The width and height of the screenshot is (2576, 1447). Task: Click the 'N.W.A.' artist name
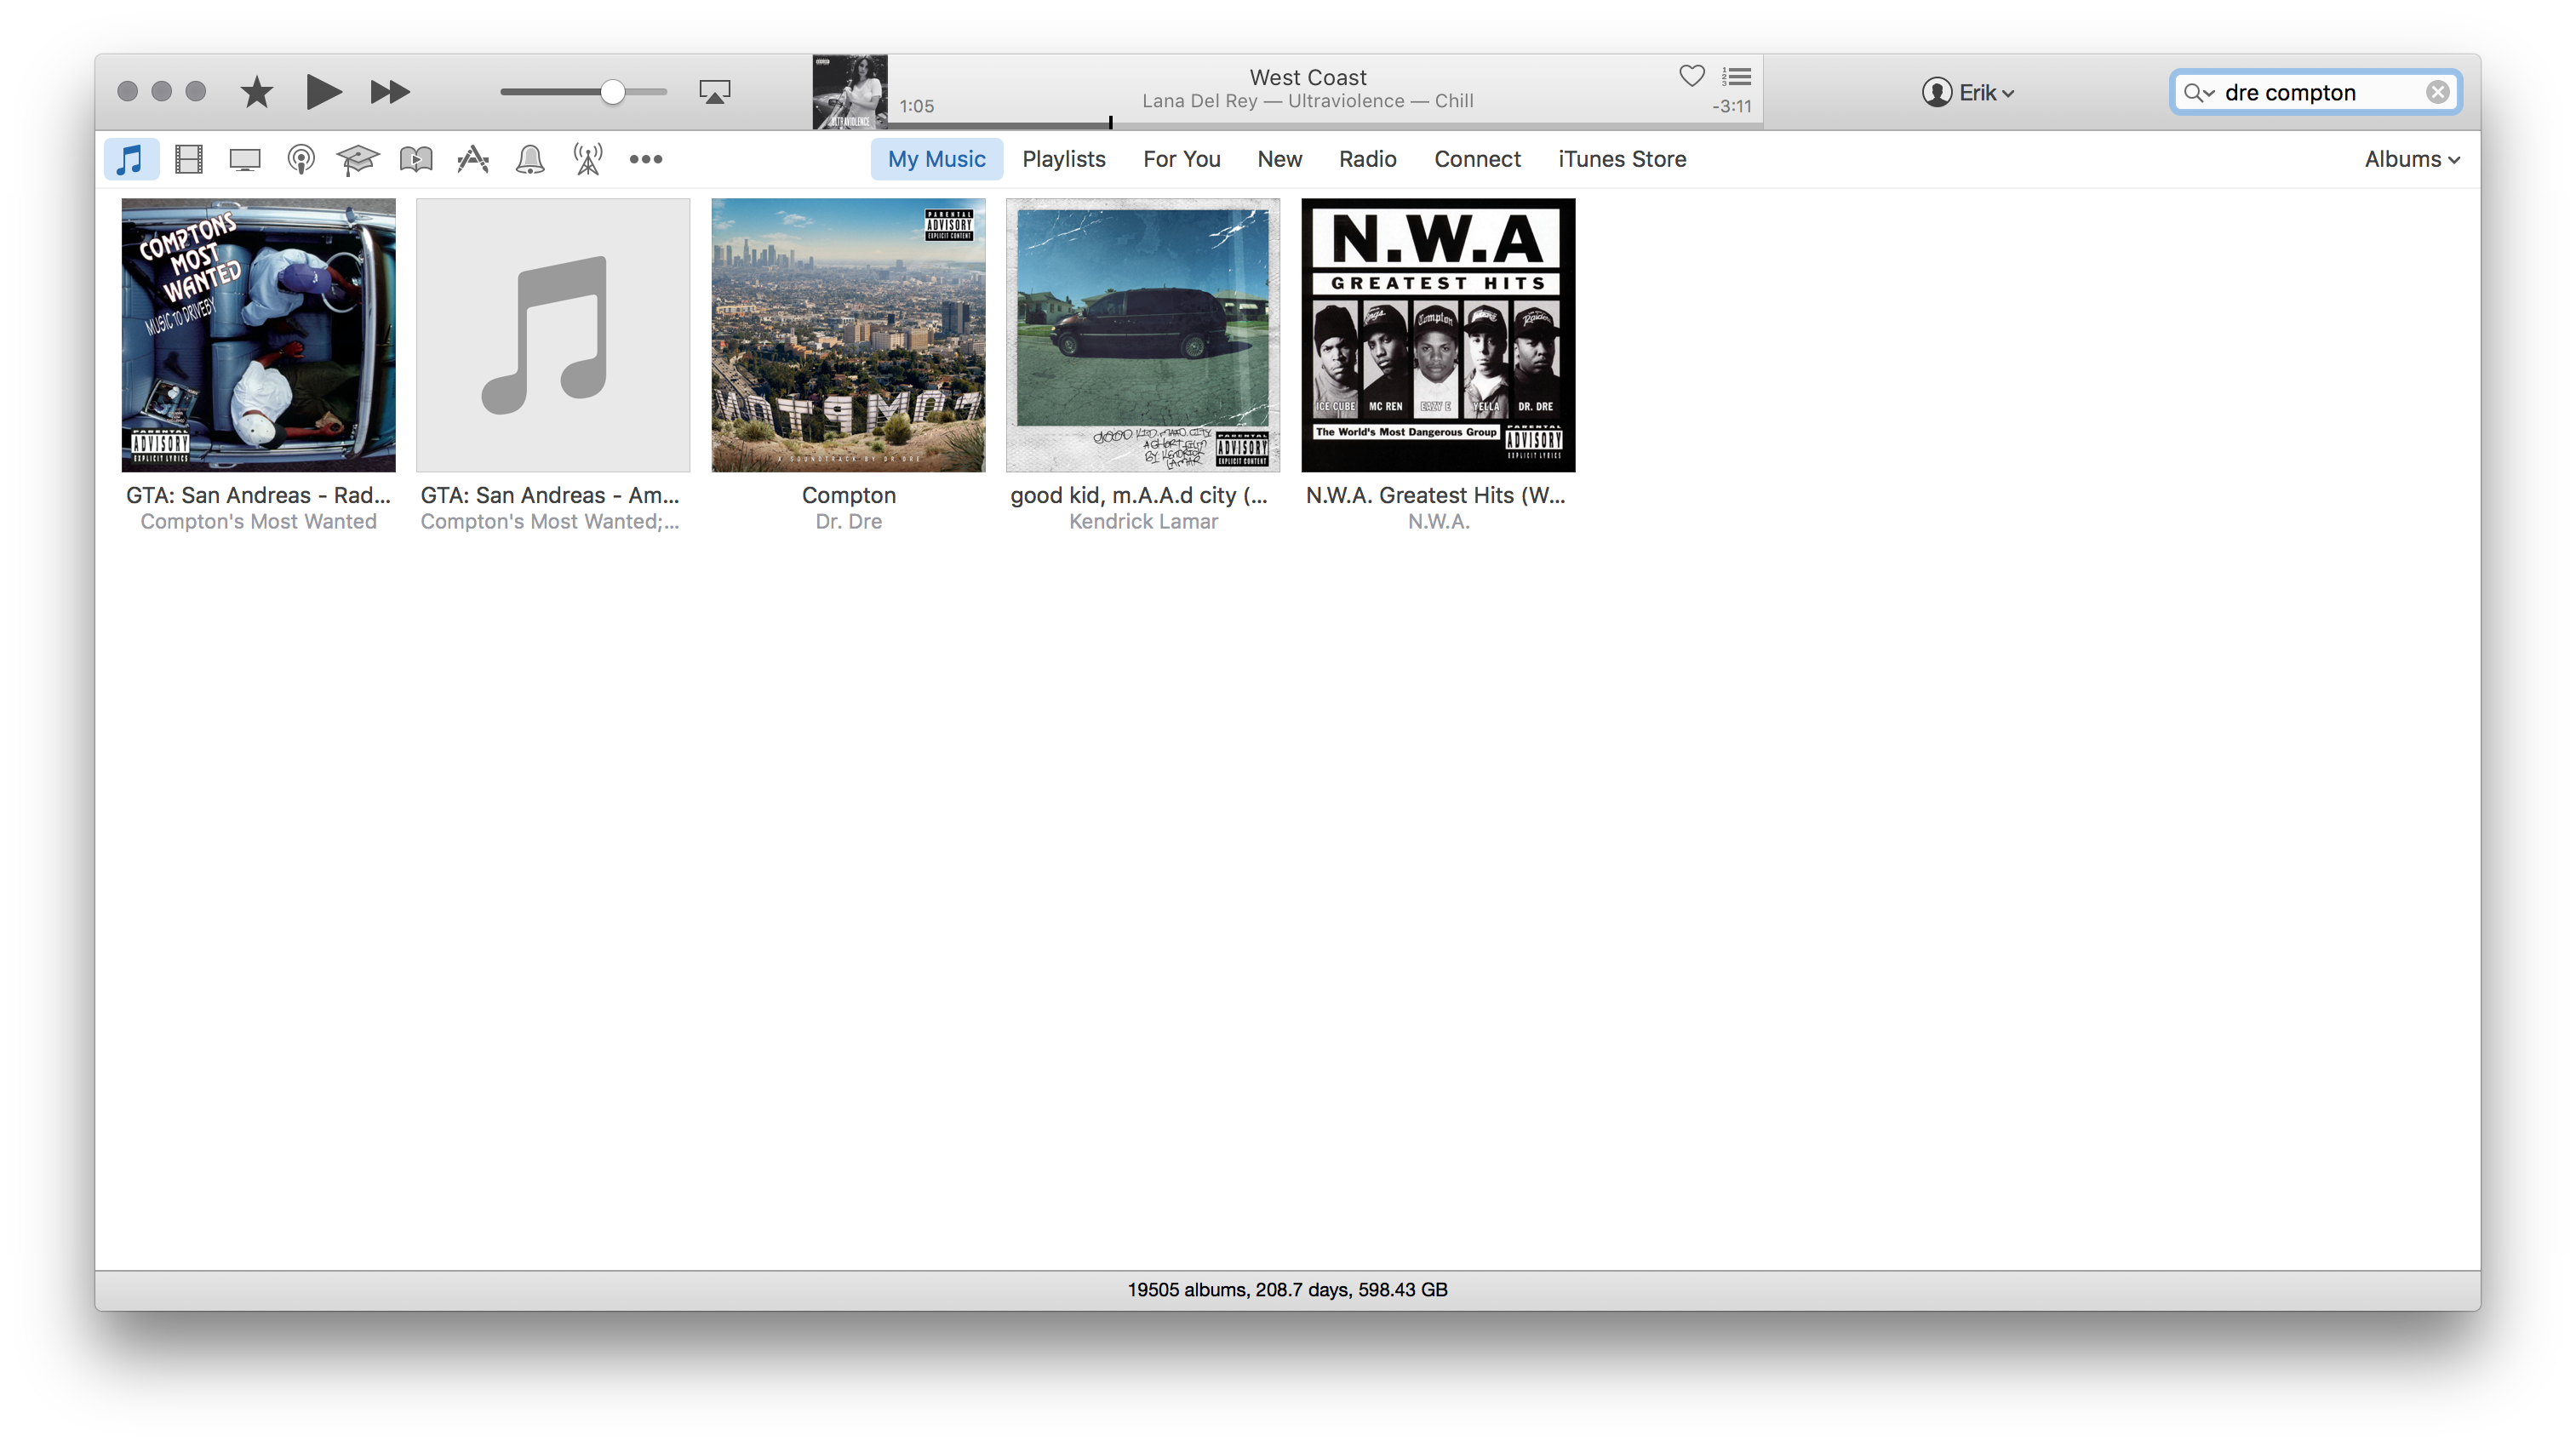pos(1438,521)
